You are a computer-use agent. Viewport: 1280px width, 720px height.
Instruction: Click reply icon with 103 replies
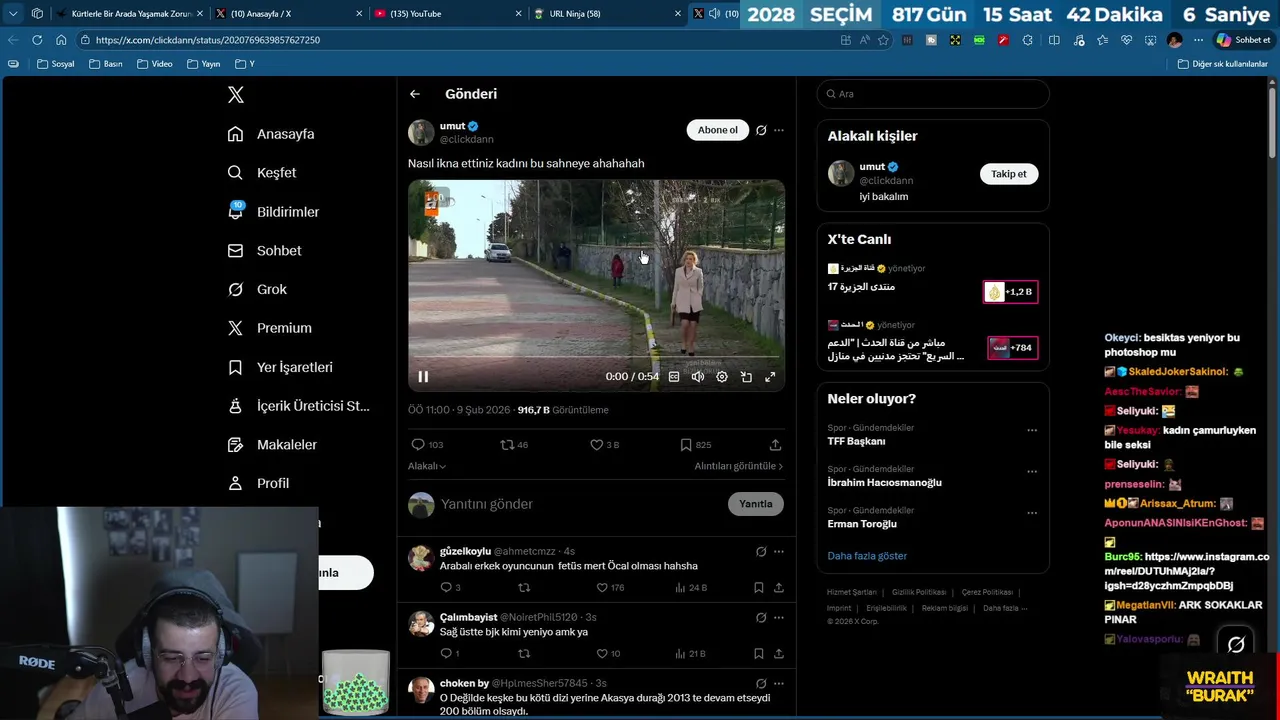pos(427,445)
